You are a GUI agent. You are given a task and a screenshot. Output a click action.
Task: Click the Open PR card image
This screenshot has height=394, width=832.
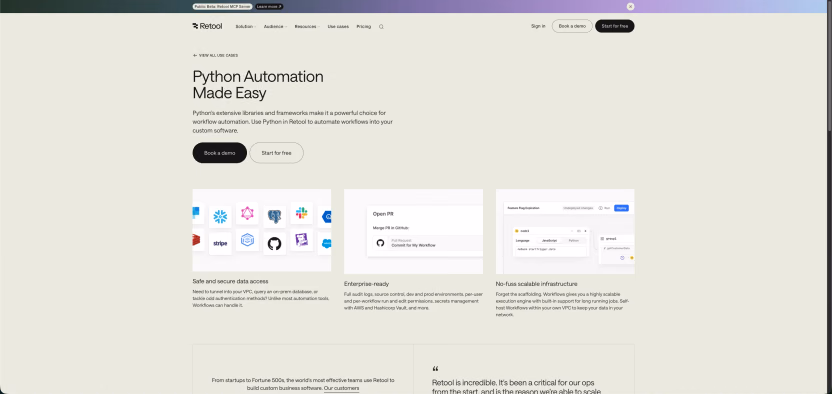point(413,231)
